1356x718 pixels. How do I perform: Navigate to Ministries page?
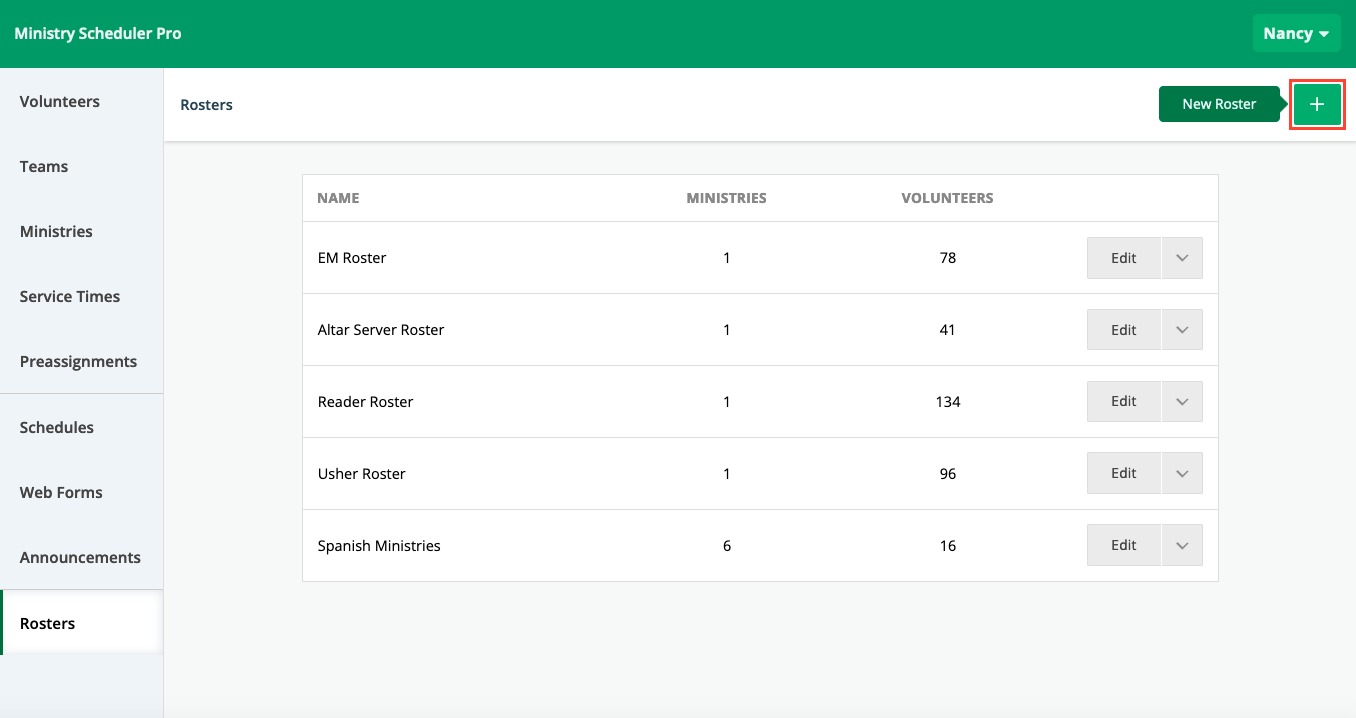(x=56, y=232)
